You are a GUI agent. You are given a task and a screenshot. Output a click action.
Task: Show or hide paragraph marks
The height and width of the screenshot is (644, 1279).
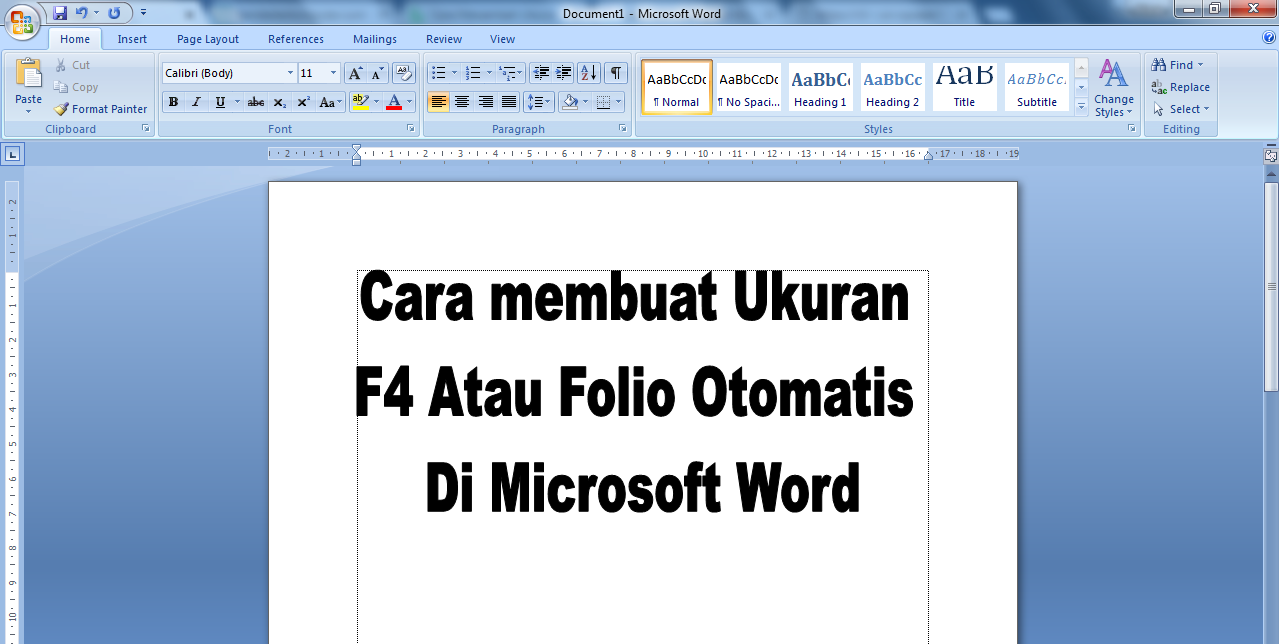tap(616, 73)
